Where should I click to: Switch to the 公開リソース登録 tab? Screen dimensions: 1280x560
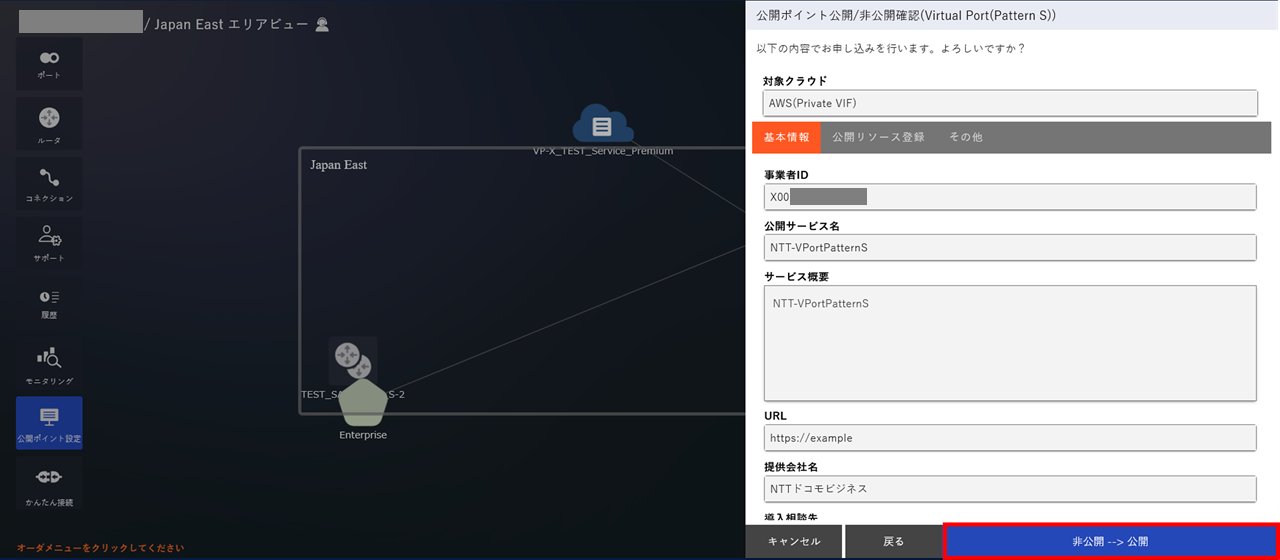pos(878,137)
